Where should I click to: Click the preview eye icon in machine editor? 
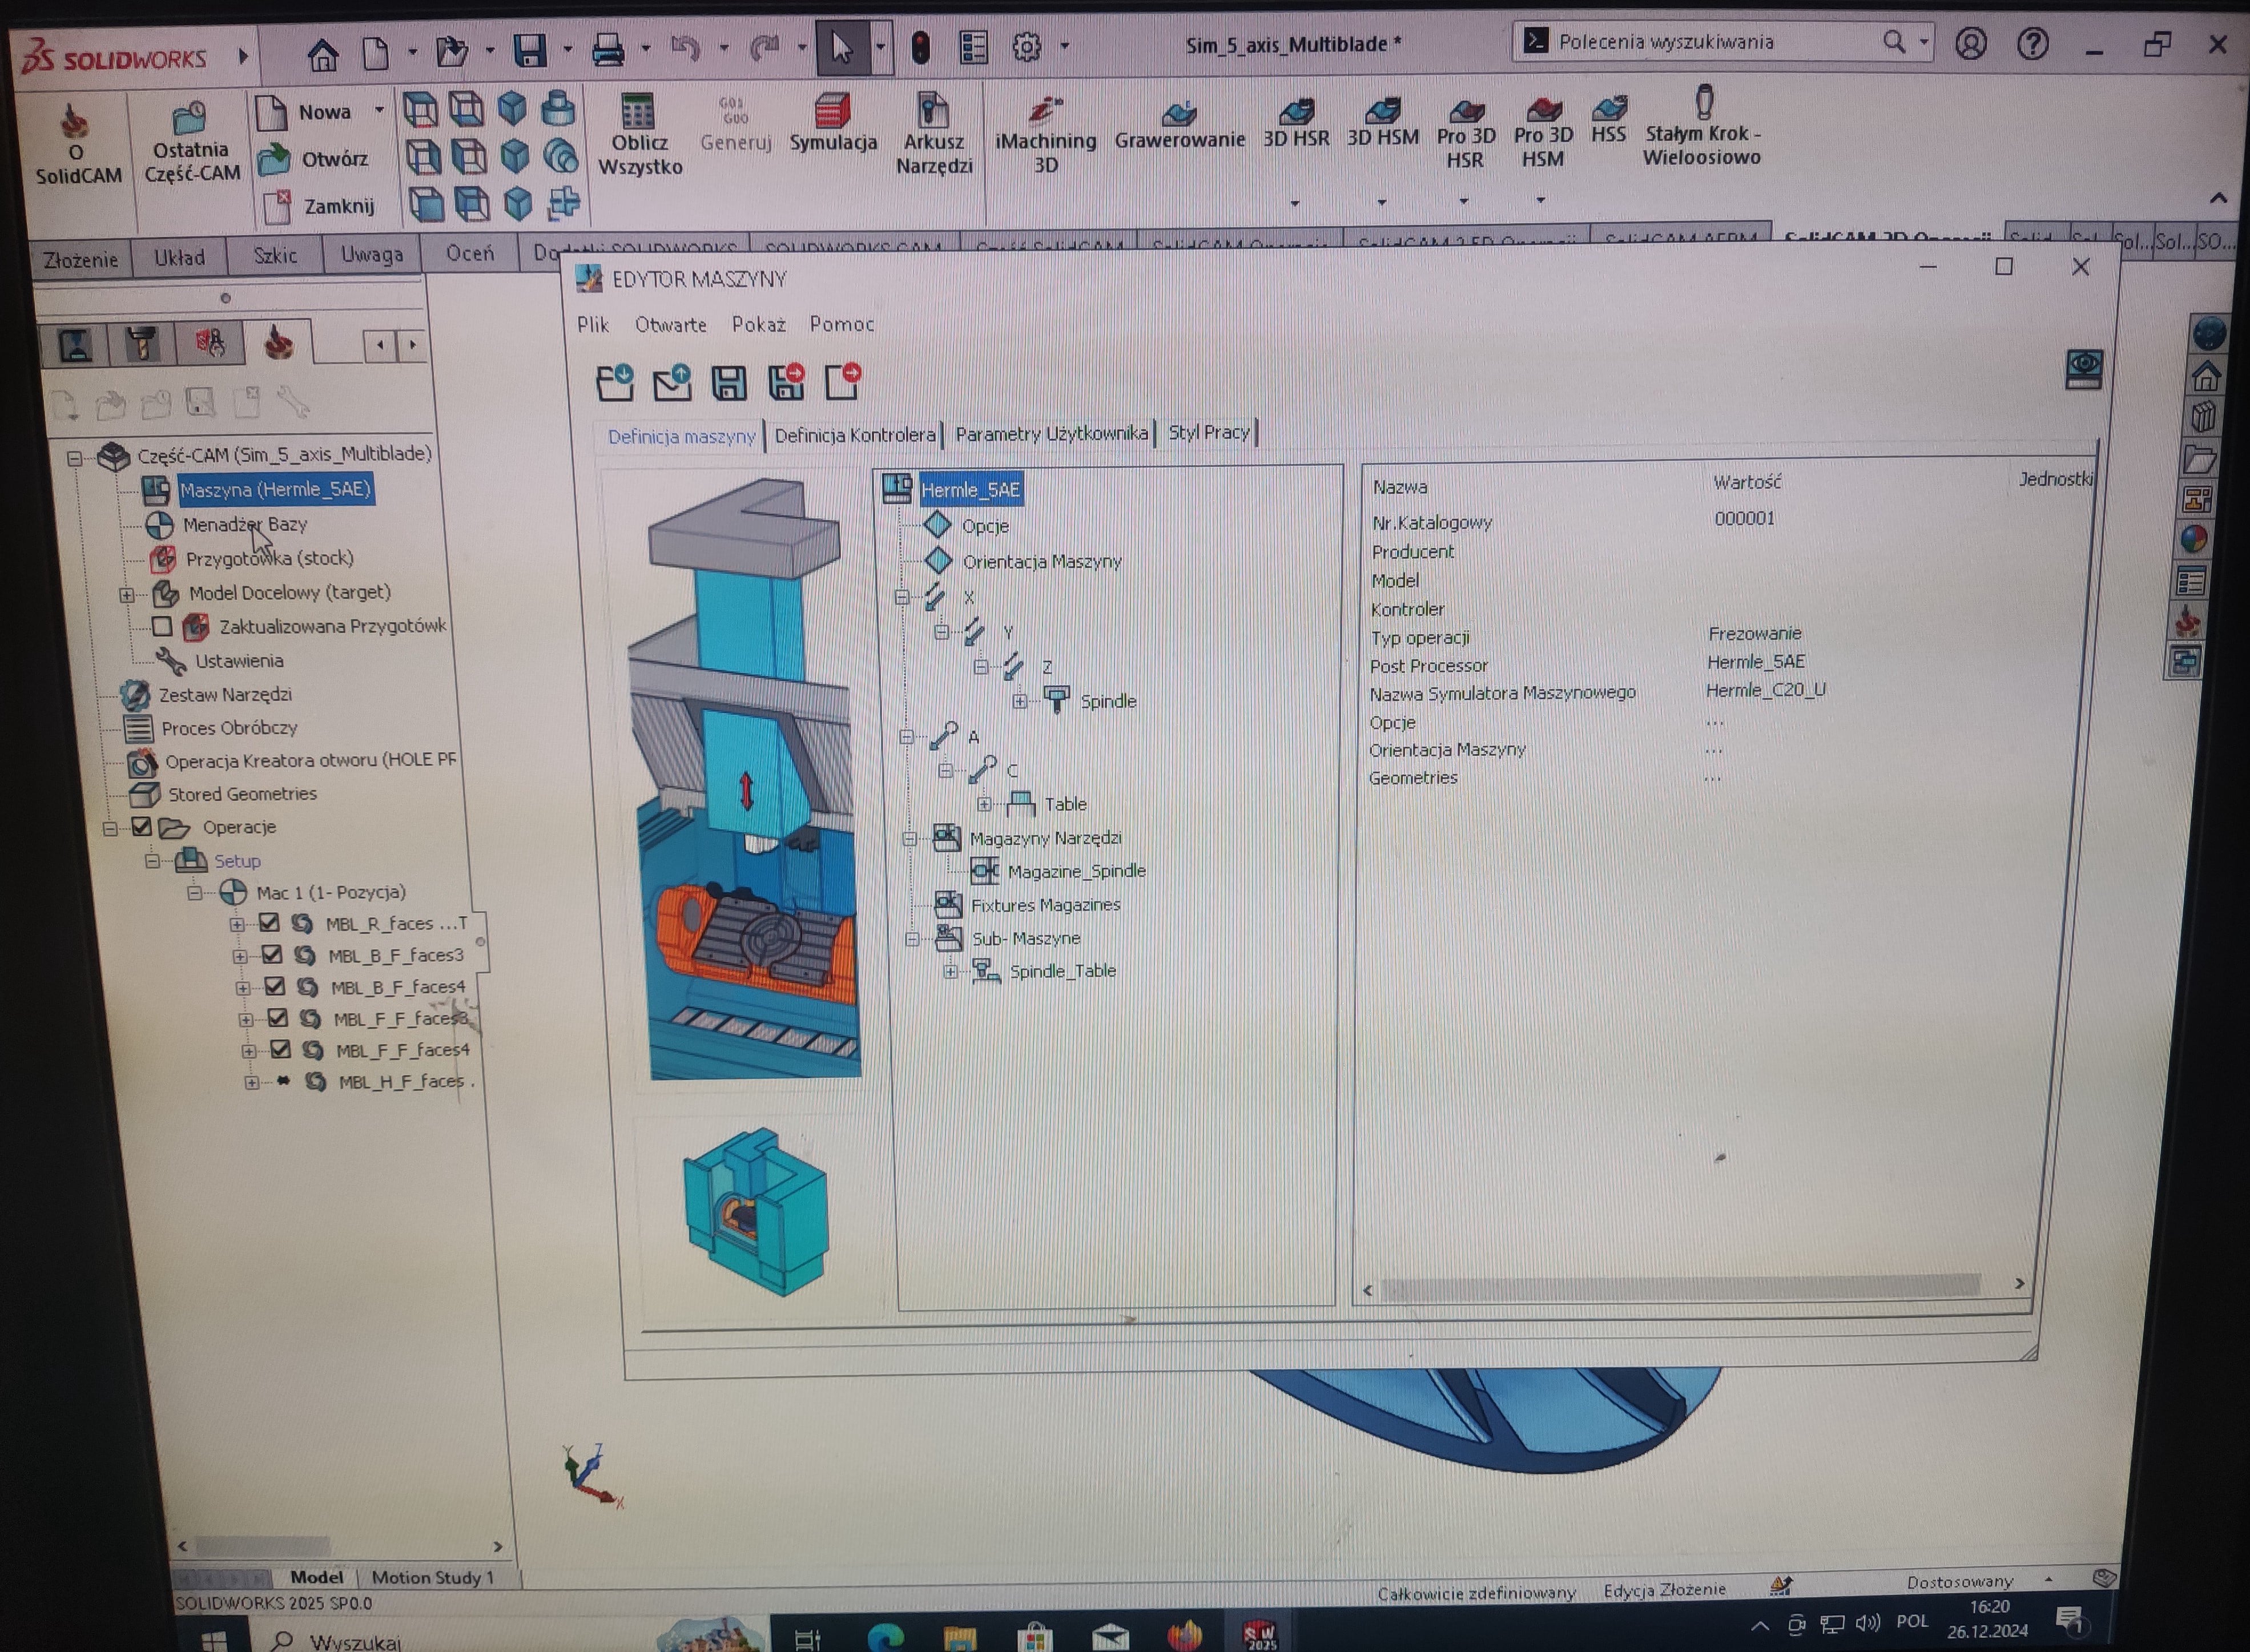[x=2083, y=369]
